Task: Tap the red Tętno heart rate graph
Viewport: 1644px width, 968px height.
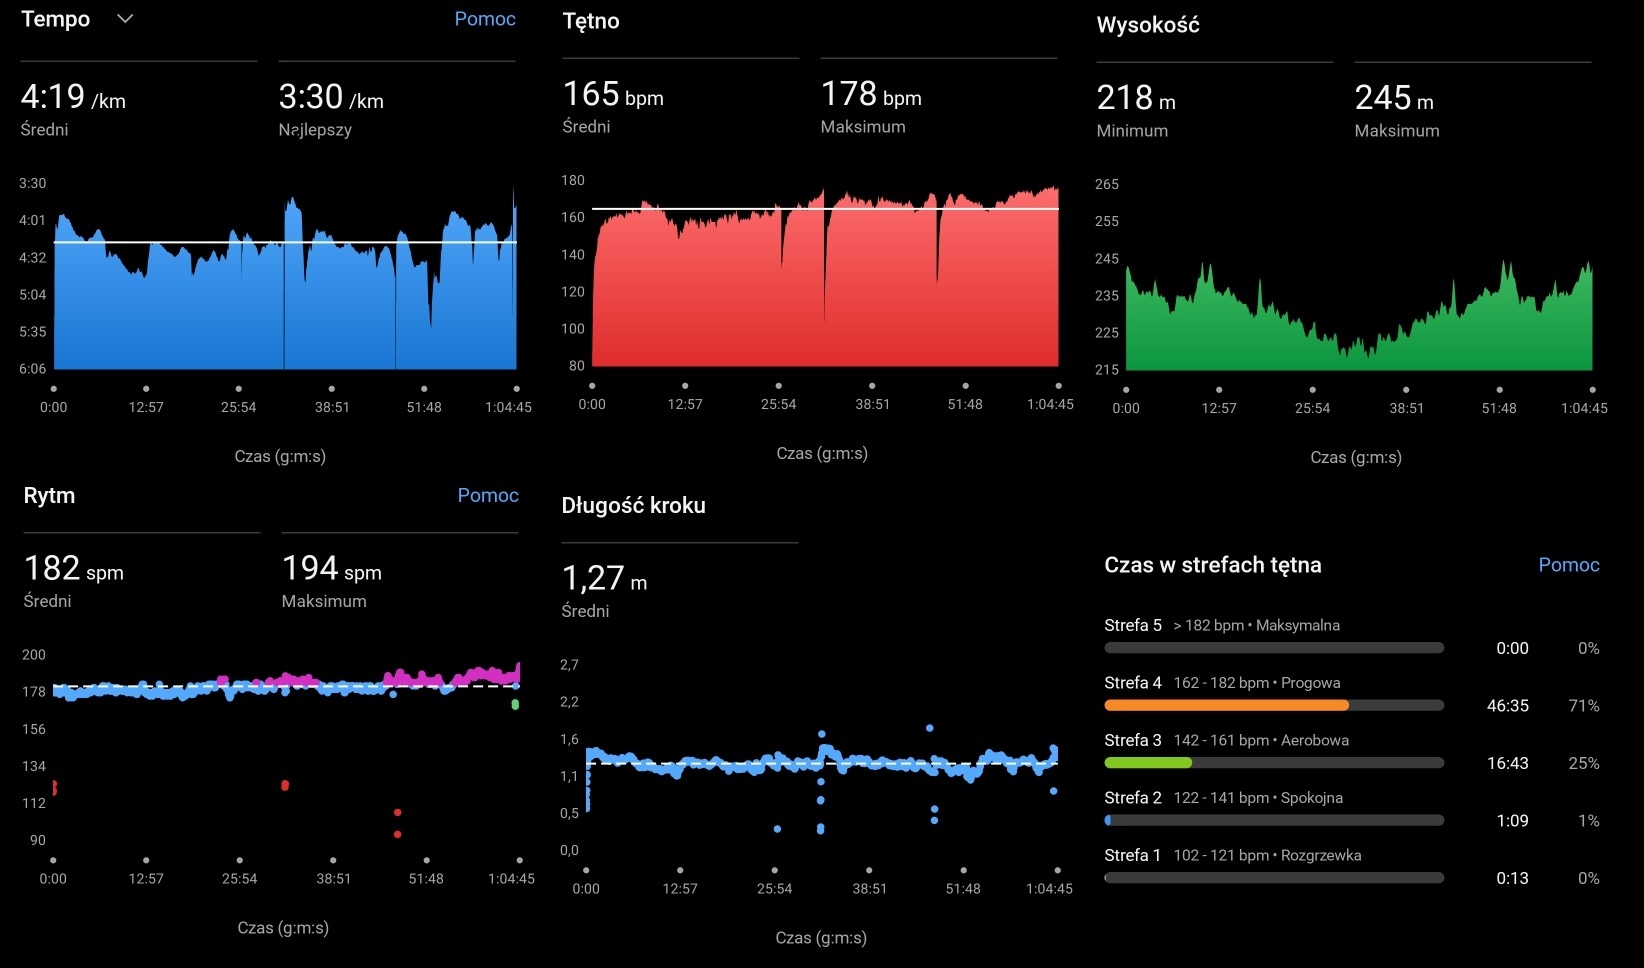Action: click(825, 290)
